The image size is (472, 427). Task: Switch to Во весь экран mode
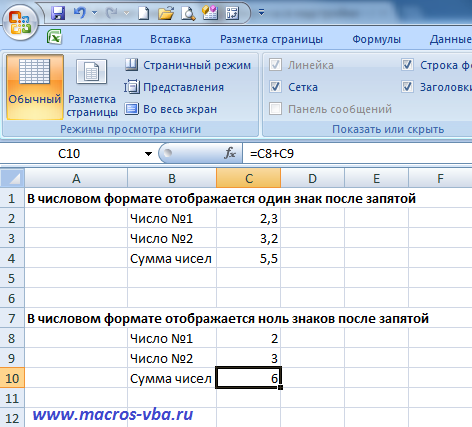point(171,109)
